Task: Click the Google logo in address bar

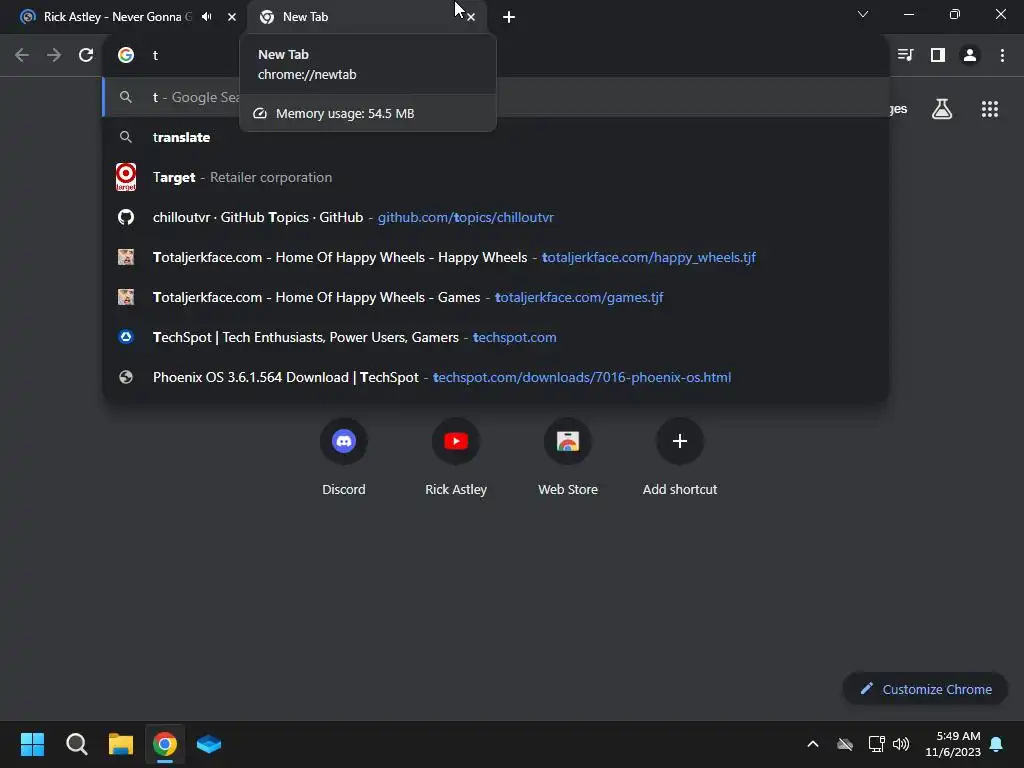Action: pos(126,55)
